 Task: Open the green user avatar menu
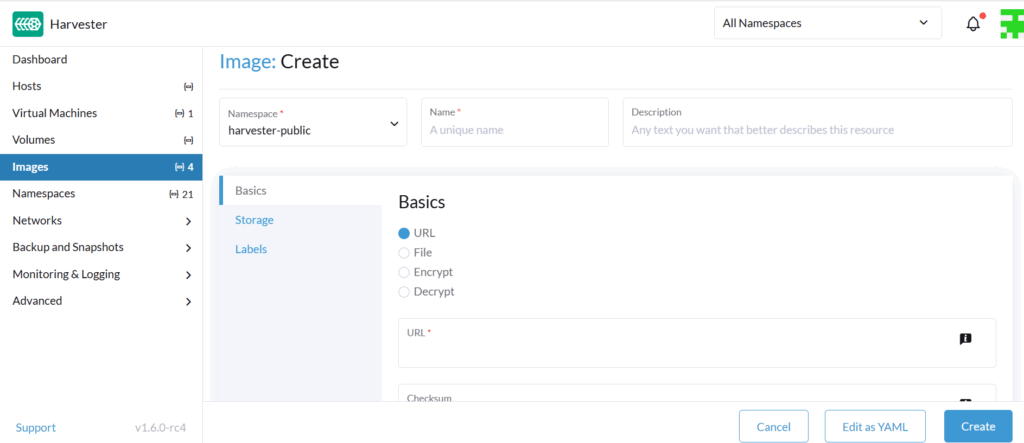(x=1011, y=24)
